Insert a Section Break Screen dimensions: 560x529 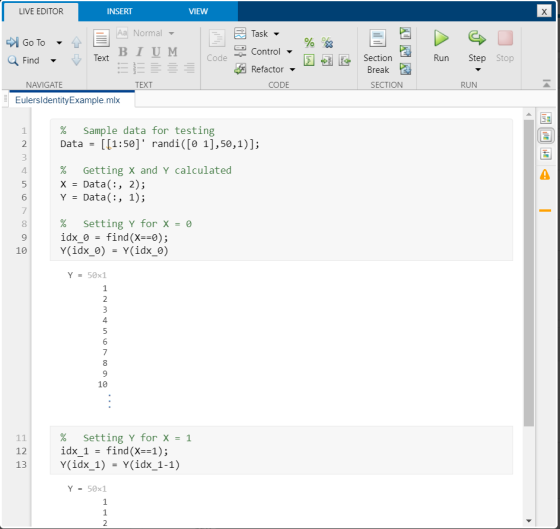(x=378, y=51)
